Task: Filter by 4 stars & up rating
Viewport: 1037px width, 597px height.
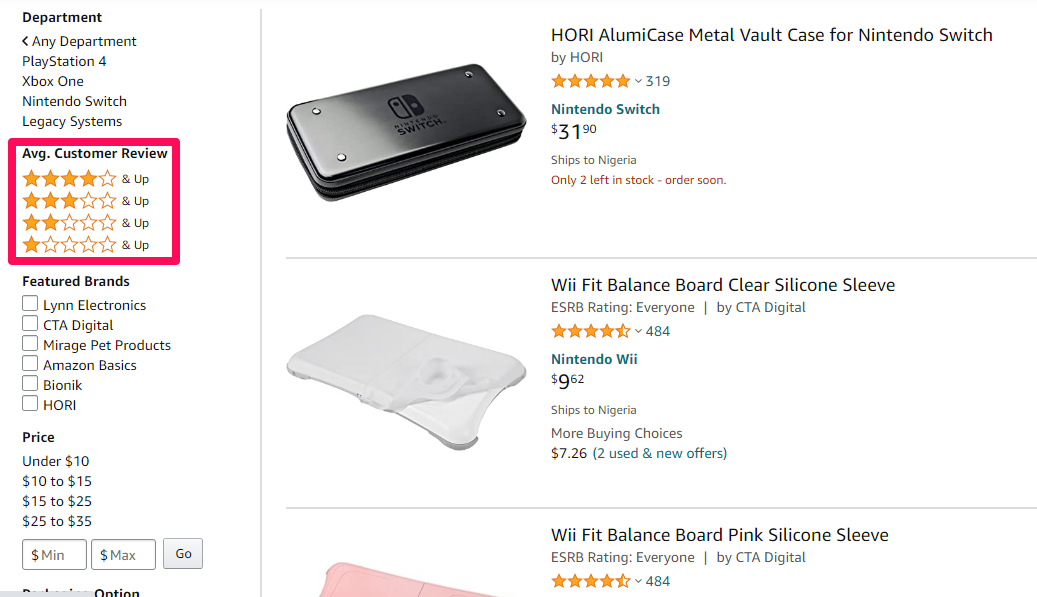Action: pyautogui.click(x=86, y=179)
